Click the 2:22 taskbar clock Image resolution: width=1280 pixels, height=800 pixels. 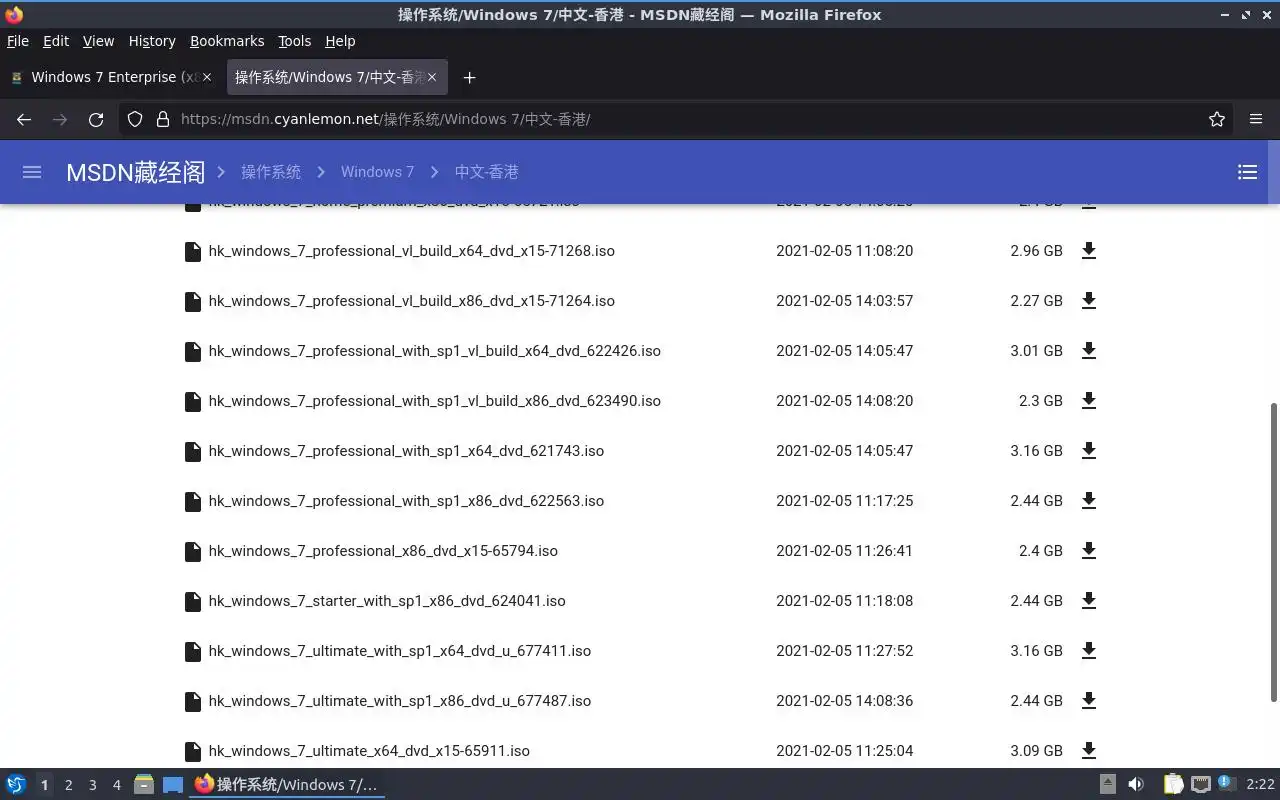[x=1260, y=785]
